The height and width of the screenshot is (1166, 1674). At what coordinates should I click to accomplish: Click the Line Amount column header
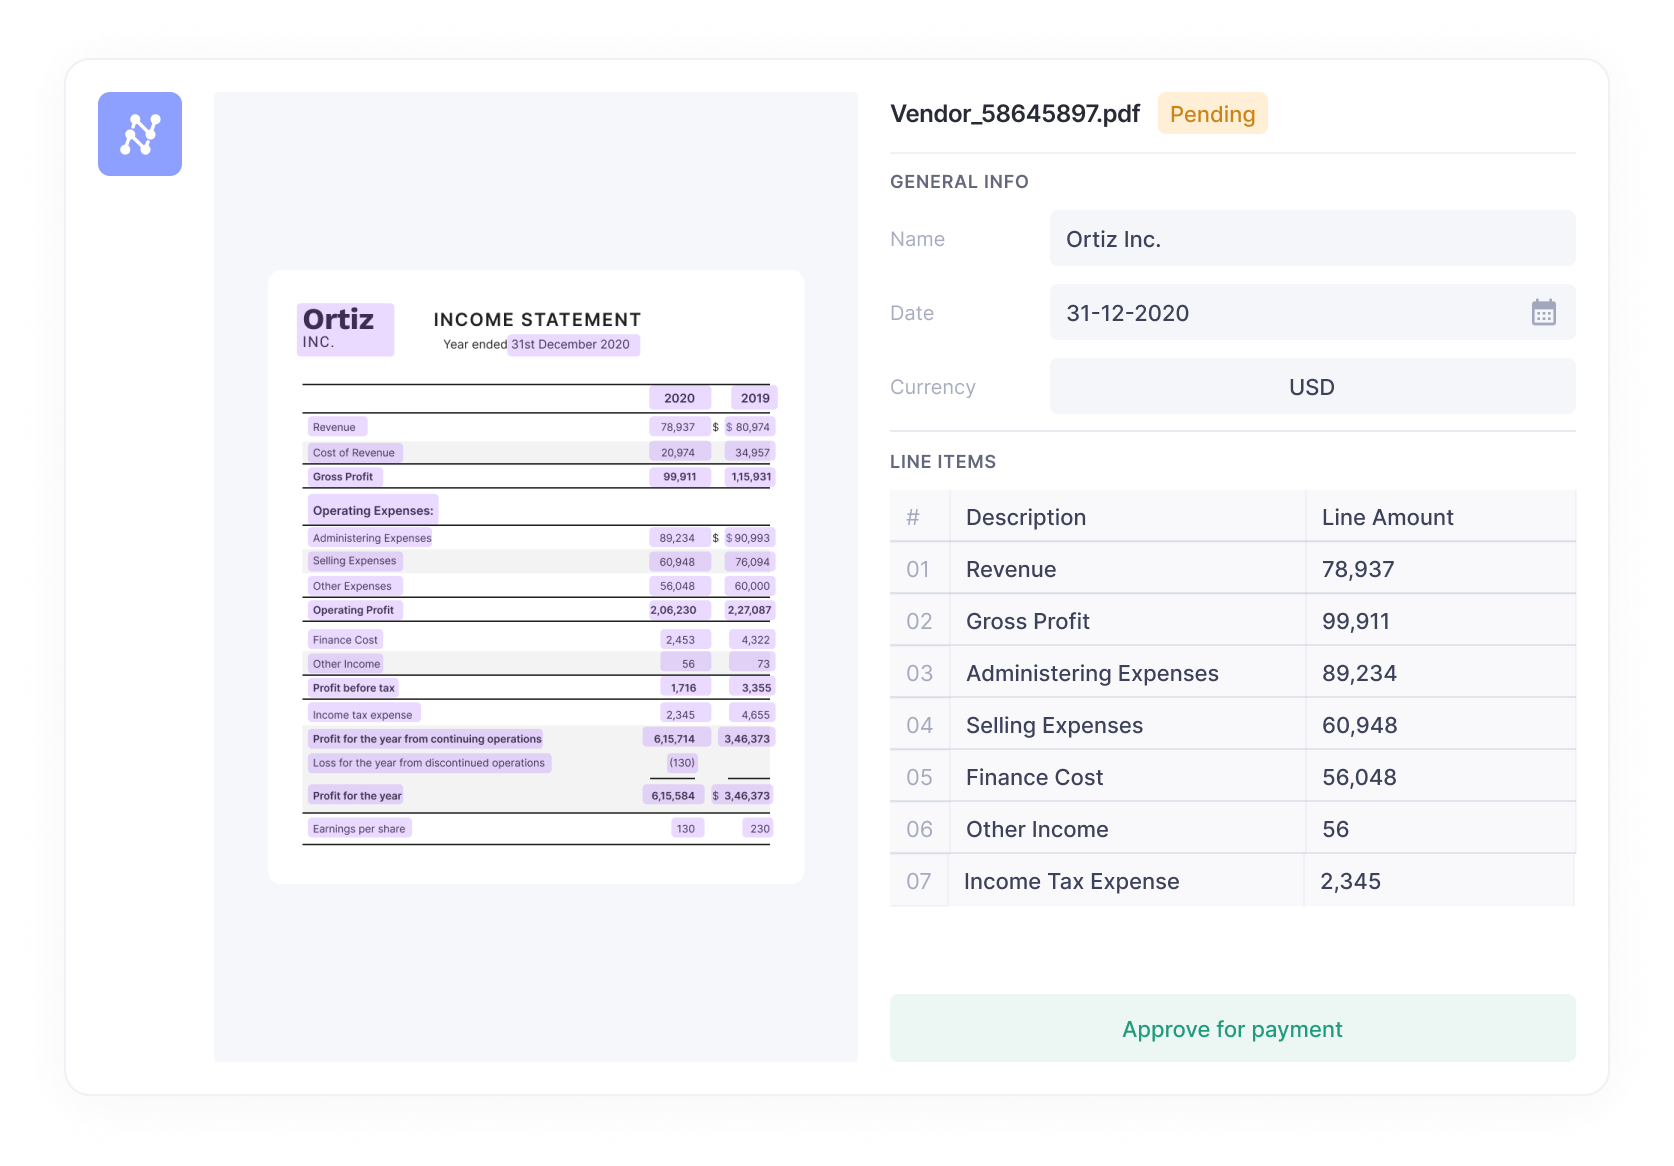click(x=1387, y=517)
